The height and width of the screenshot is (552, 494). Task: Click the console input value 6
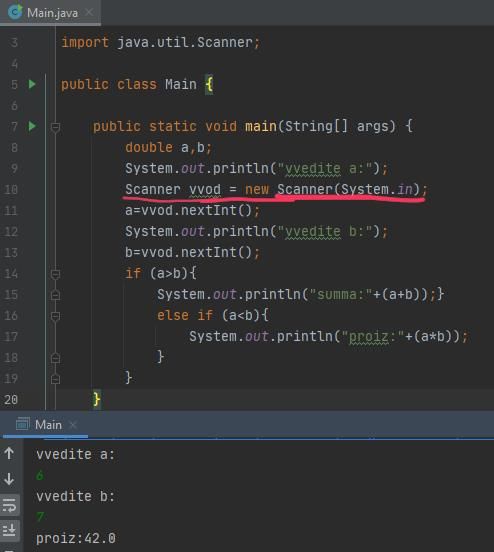tap(40, 476)
